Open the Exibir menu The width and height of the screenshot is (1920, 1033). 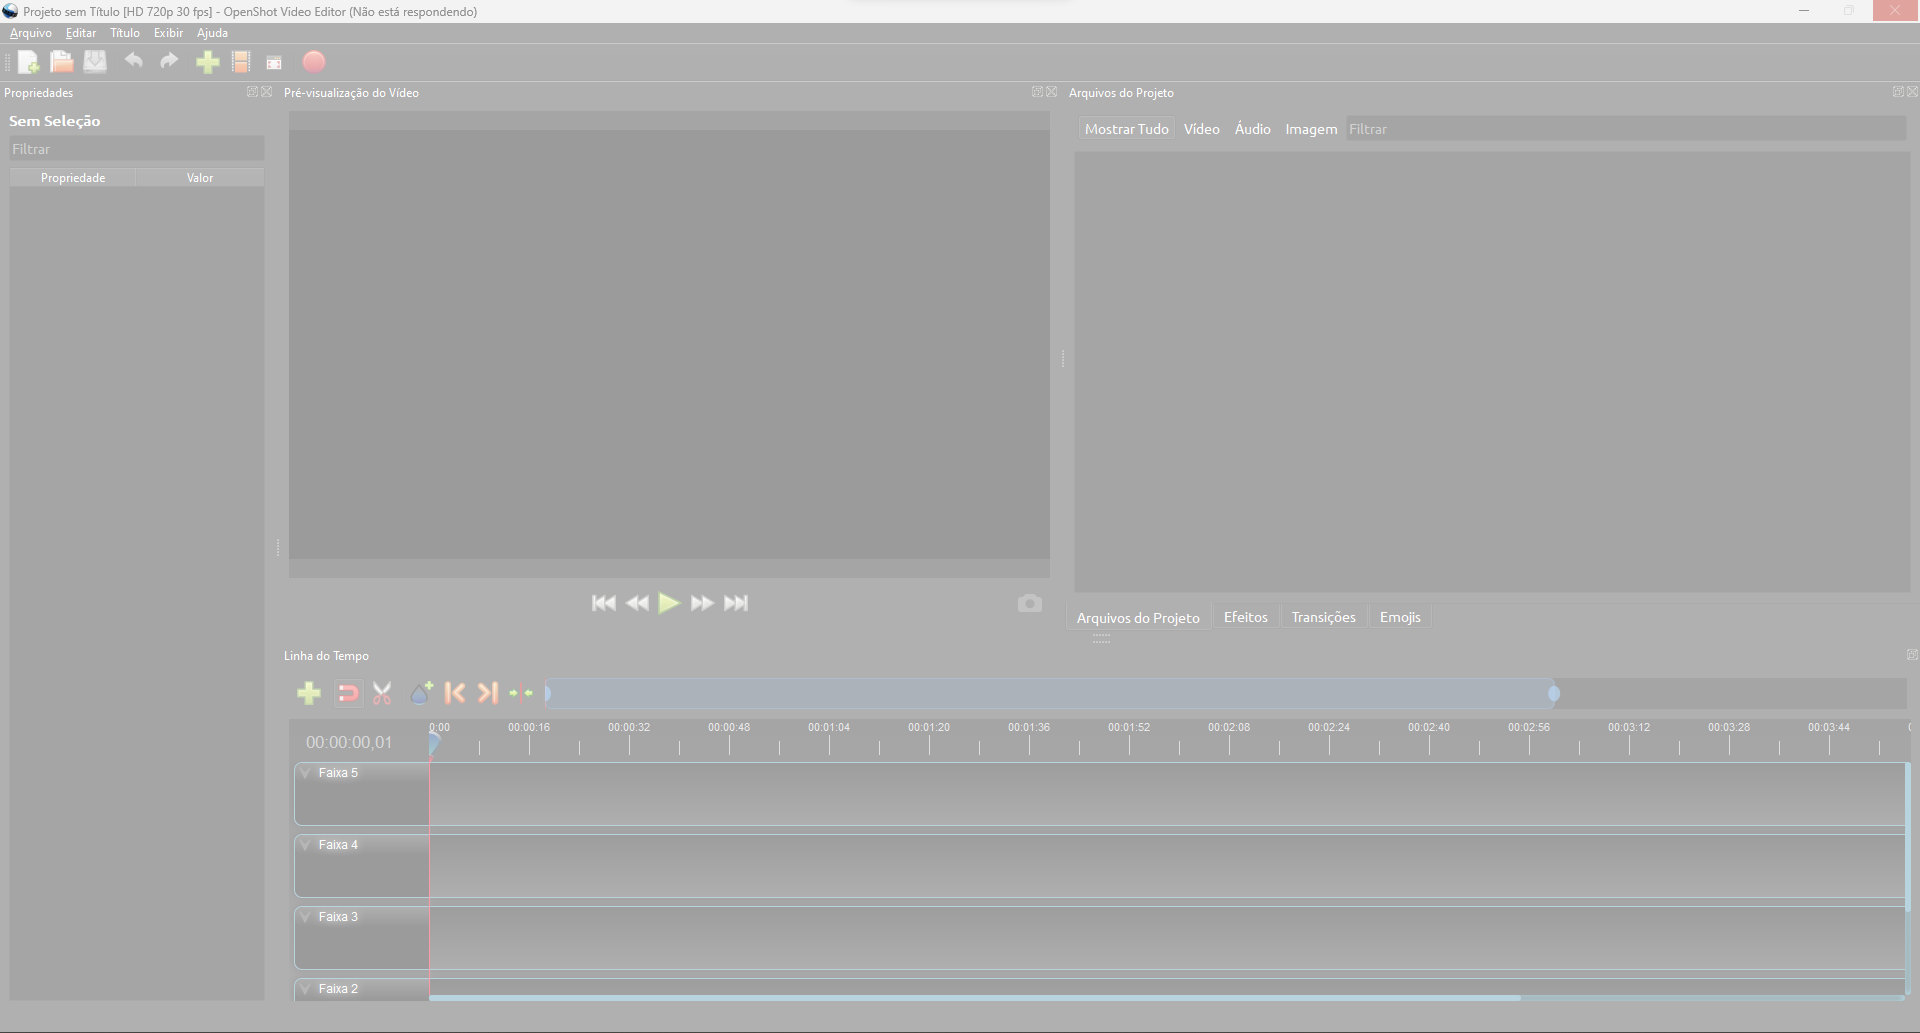point(168,33)
